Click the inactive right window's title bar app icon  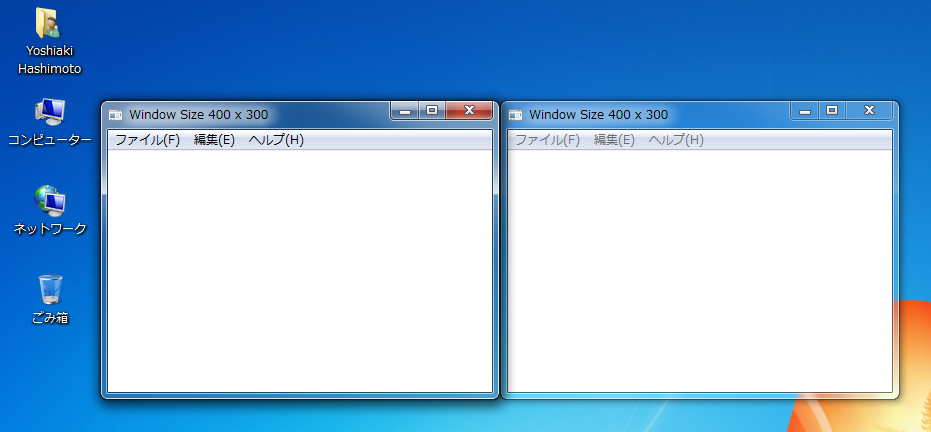coord(516,115)
